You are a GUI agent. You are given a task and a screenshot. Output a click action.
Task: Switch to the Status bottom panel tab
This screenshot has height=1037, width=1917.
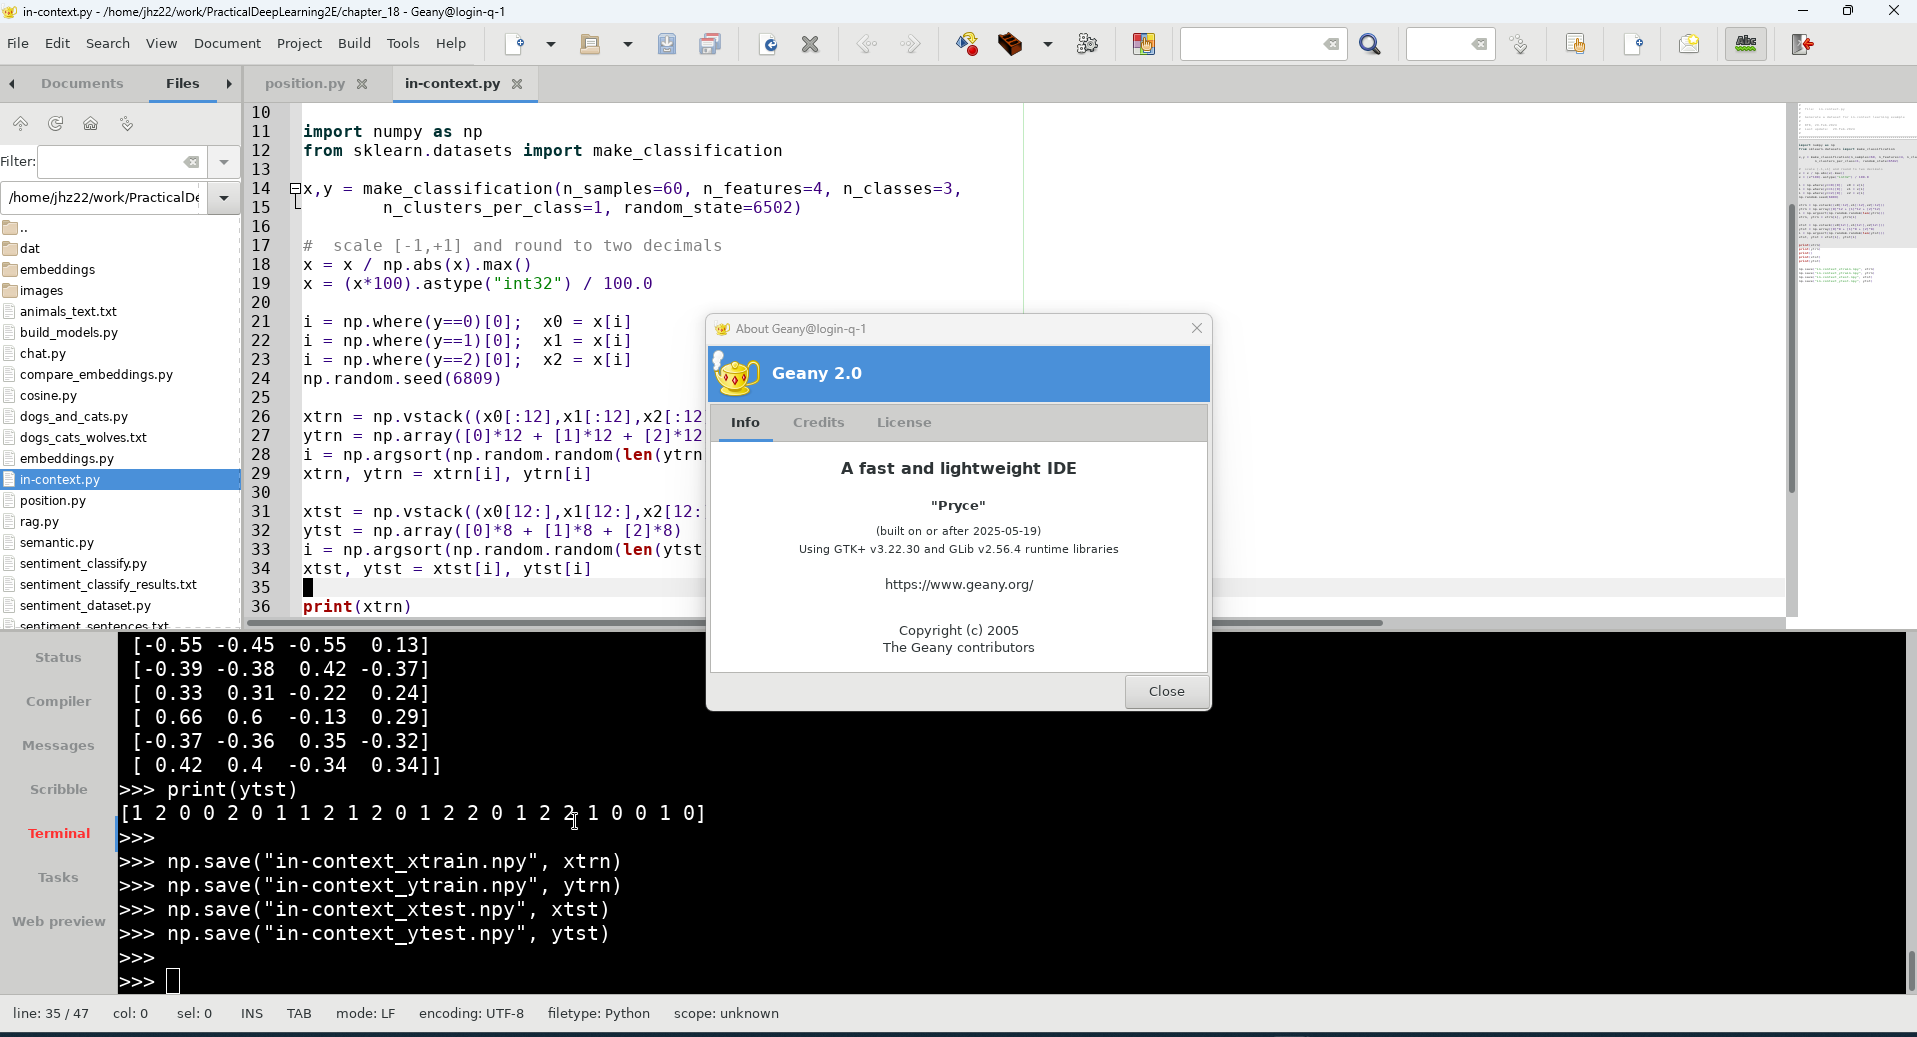pyautogui.click(x=58, y=658)
